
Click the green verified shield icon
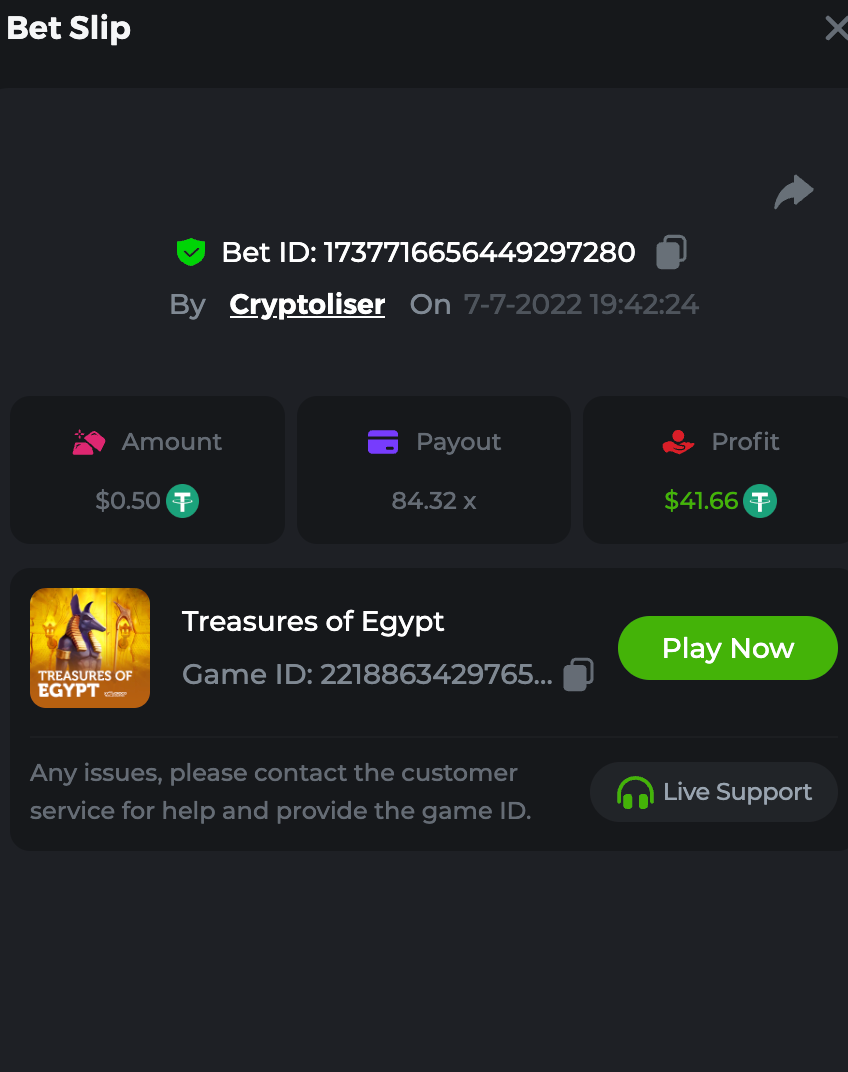coord(190,252)
